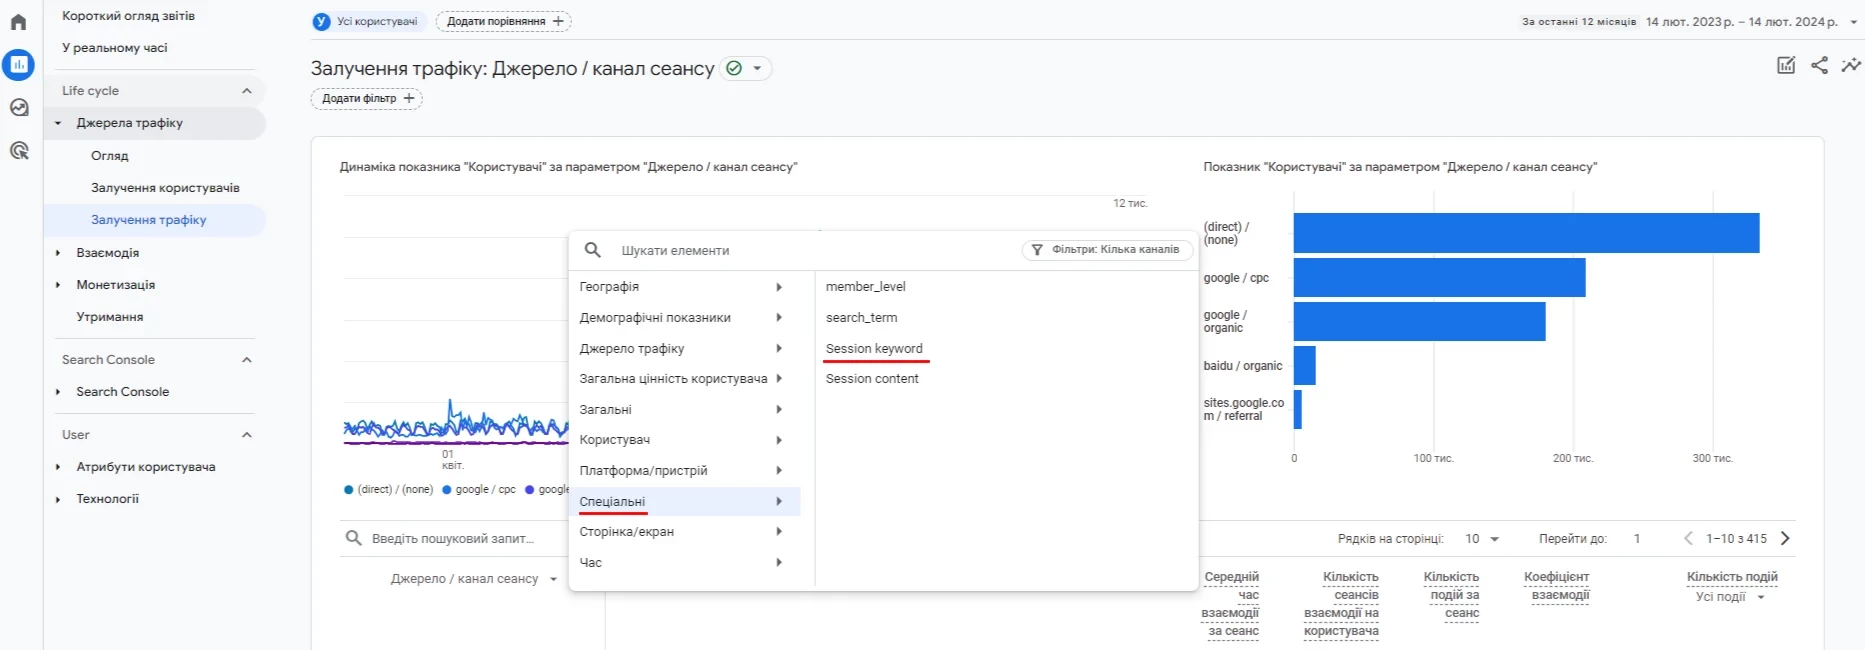
Task: Open the insights sparkline icon
Action: tap(1851, 65)
